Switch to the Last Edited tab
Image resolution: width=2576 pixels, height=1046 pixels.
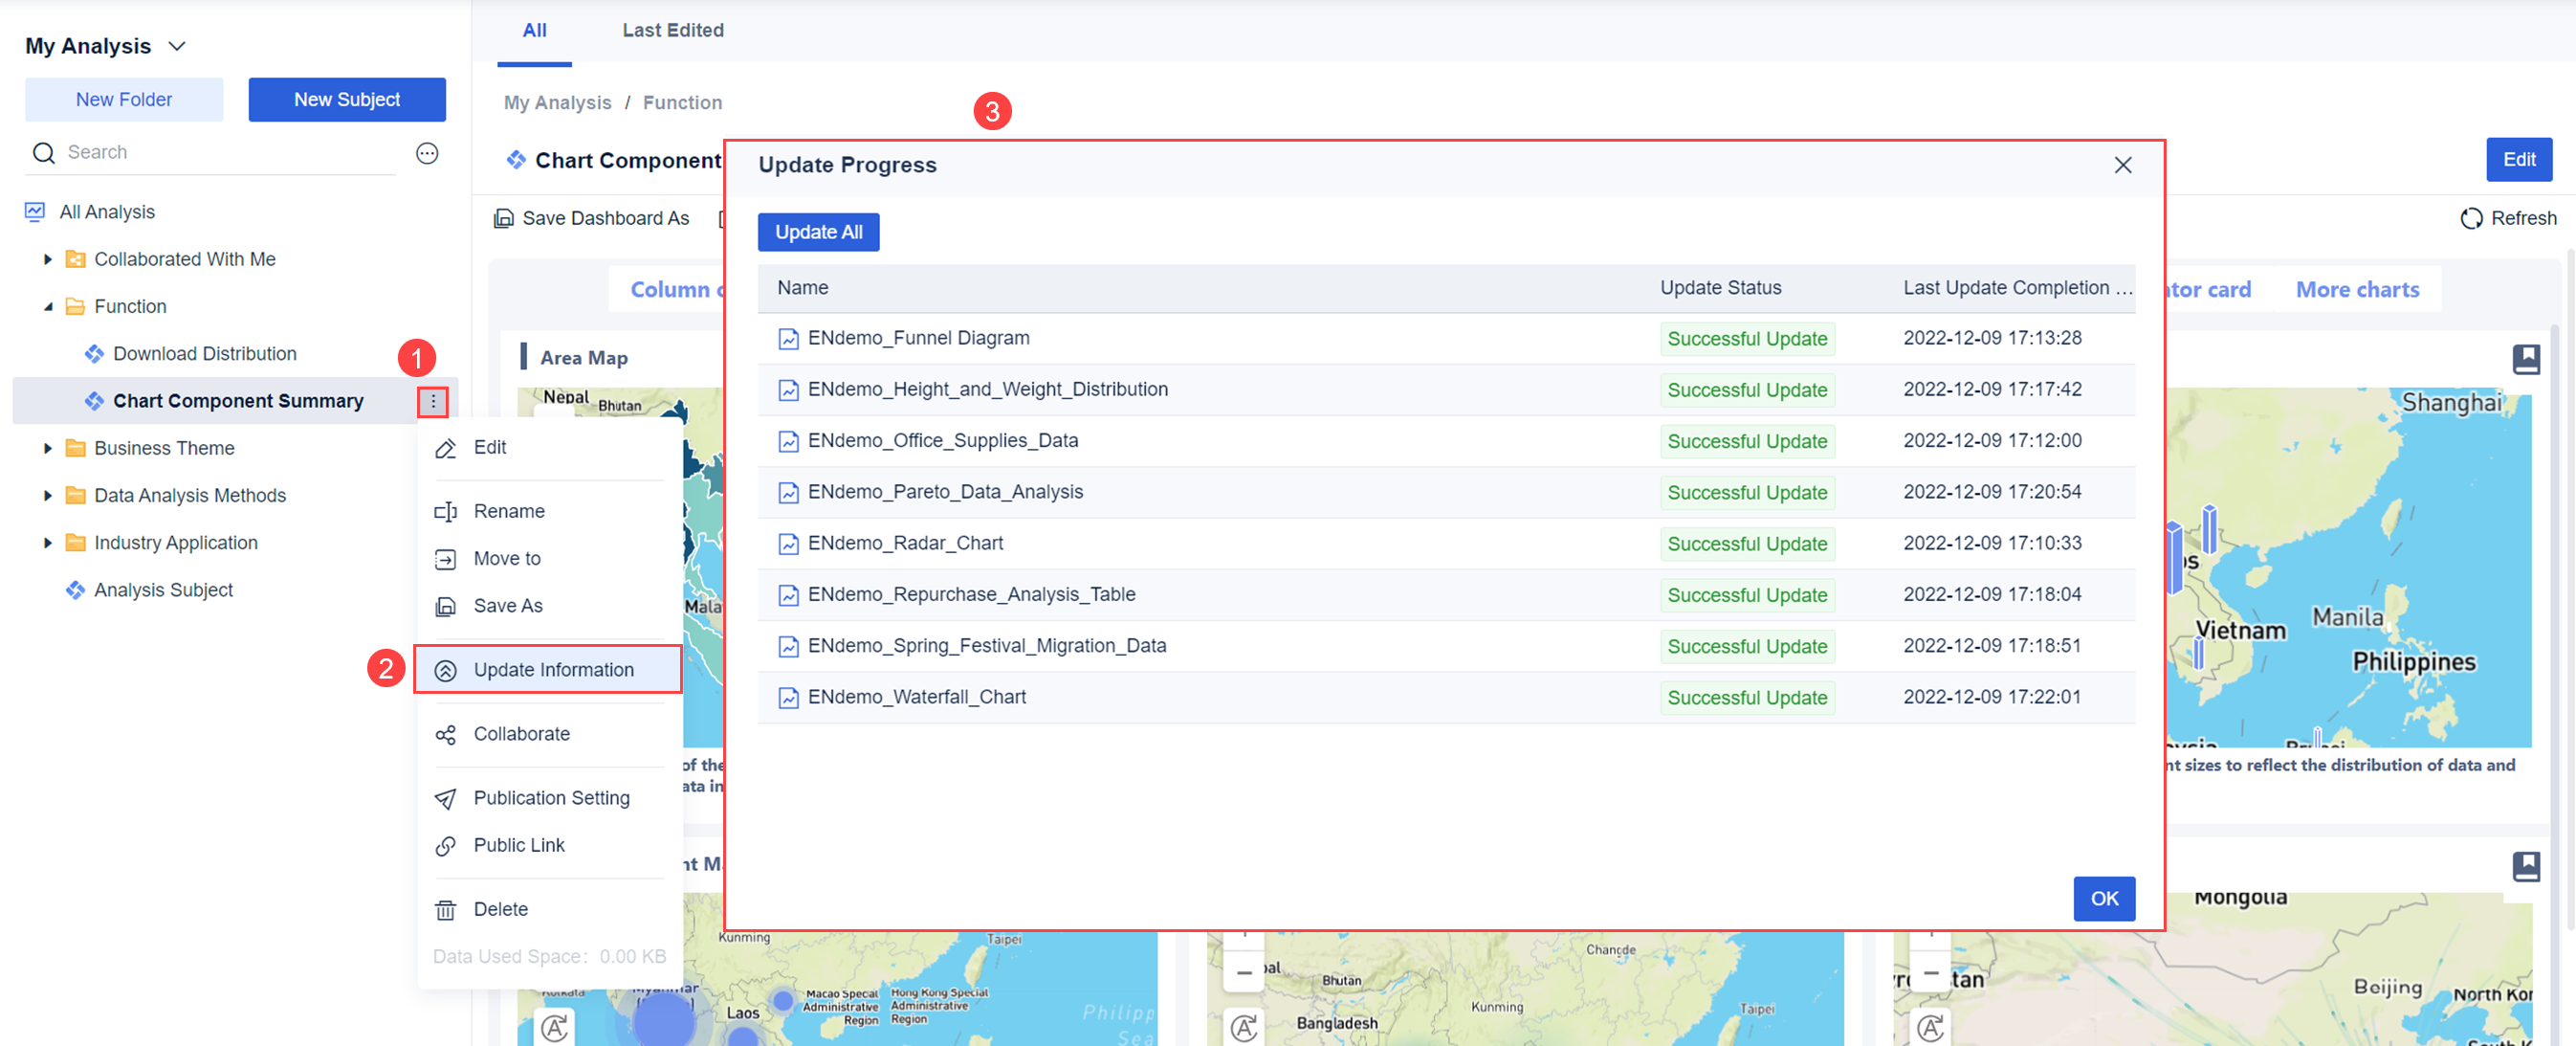(x=673, y=30)
